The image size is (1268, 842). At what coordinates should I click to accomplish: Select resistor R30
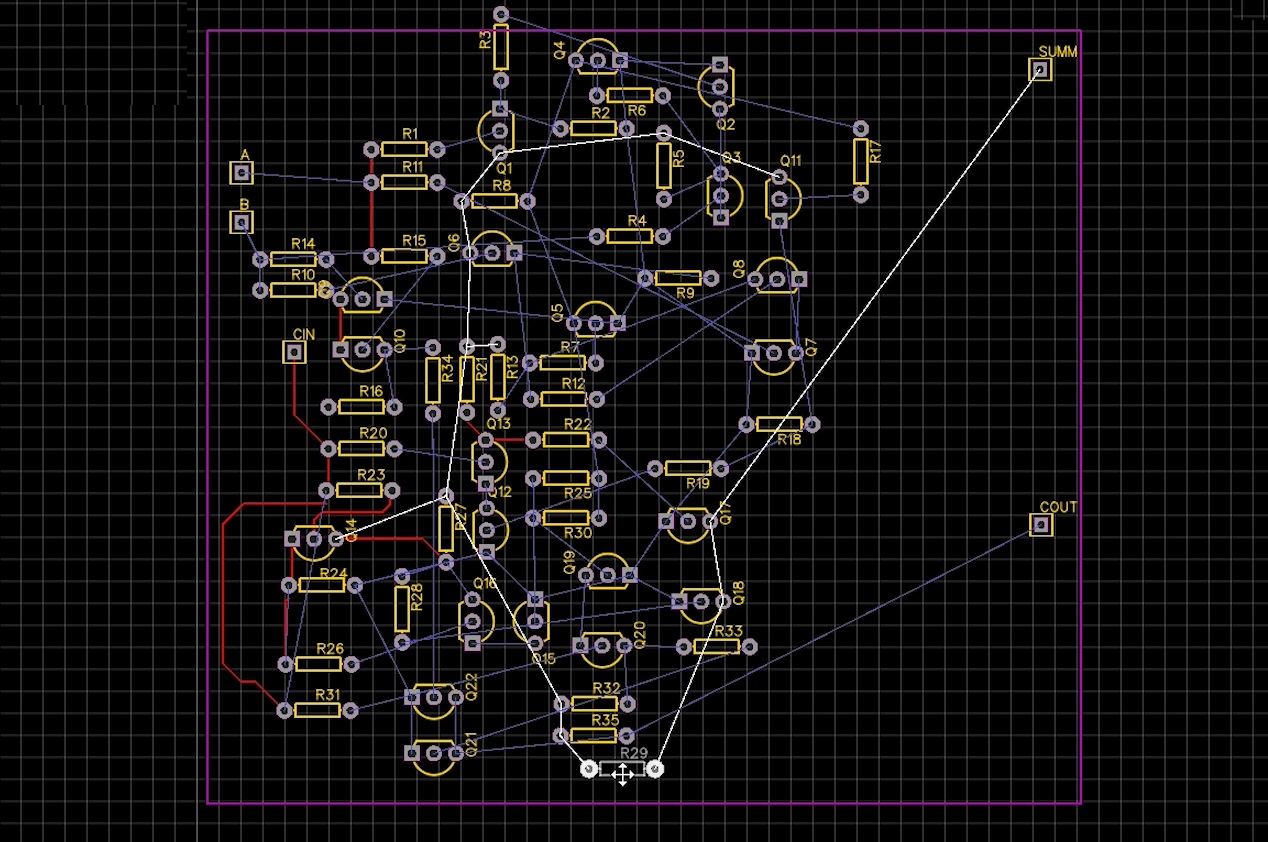[x=565, y=518]
